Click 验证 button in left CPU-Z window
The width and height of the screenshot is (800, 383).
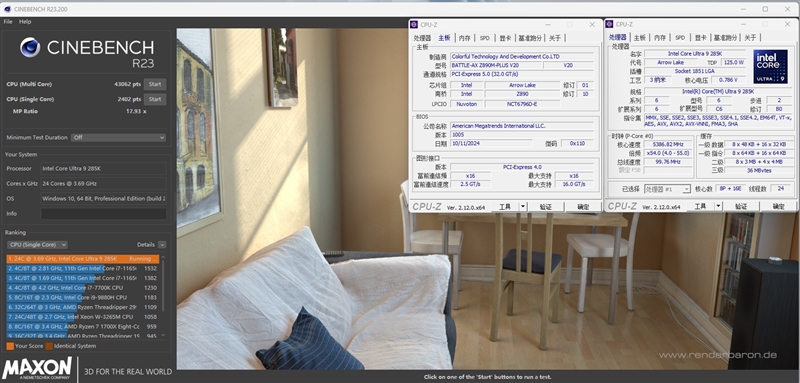(546, 207)
